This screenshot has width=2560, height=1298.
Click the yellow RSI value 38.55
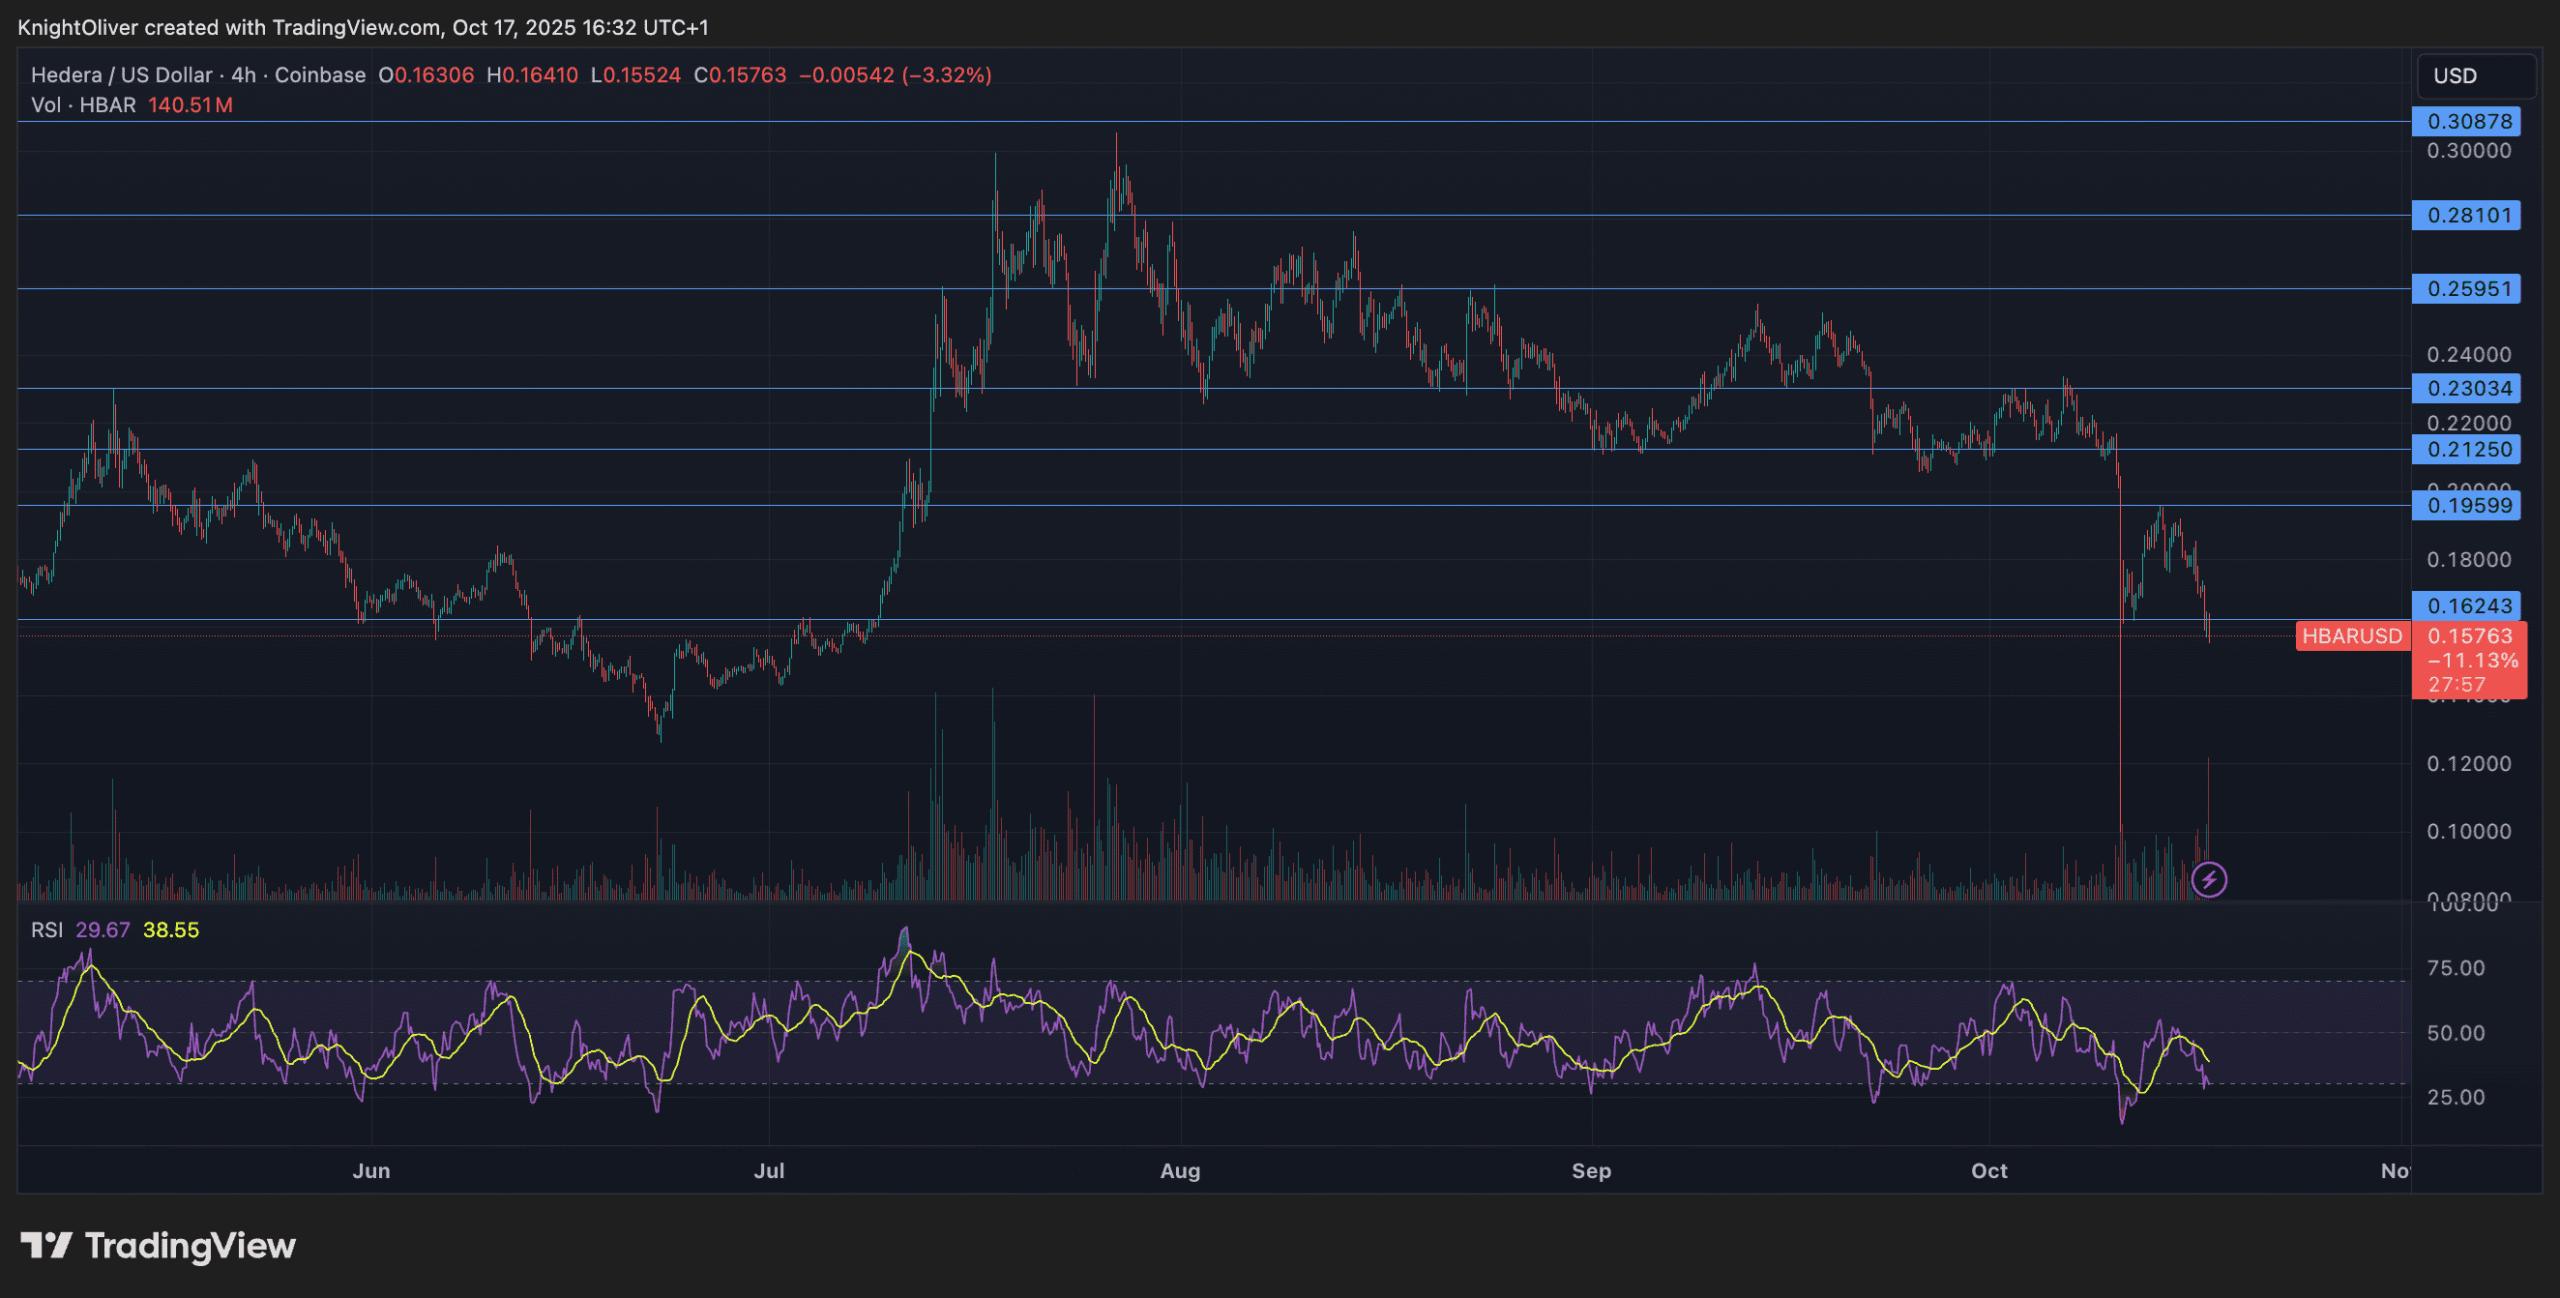(x=171, y=930)
